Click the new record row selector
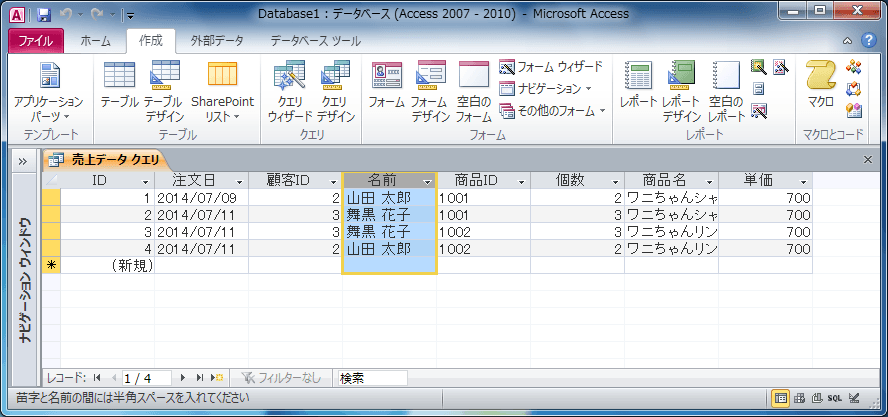The width and height of the screenshot is (888, 417). click(x=51, y=265)
